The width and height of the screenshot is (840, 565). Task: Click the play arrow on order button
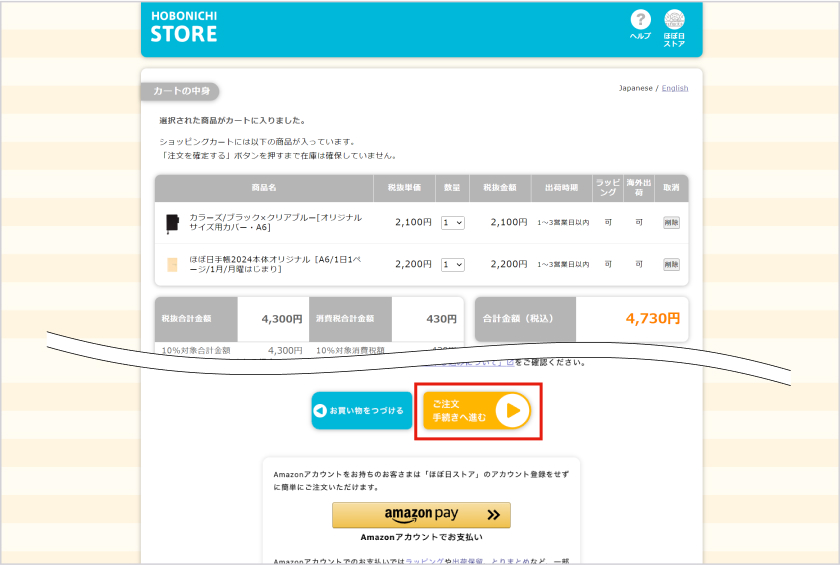pos(512,410)
